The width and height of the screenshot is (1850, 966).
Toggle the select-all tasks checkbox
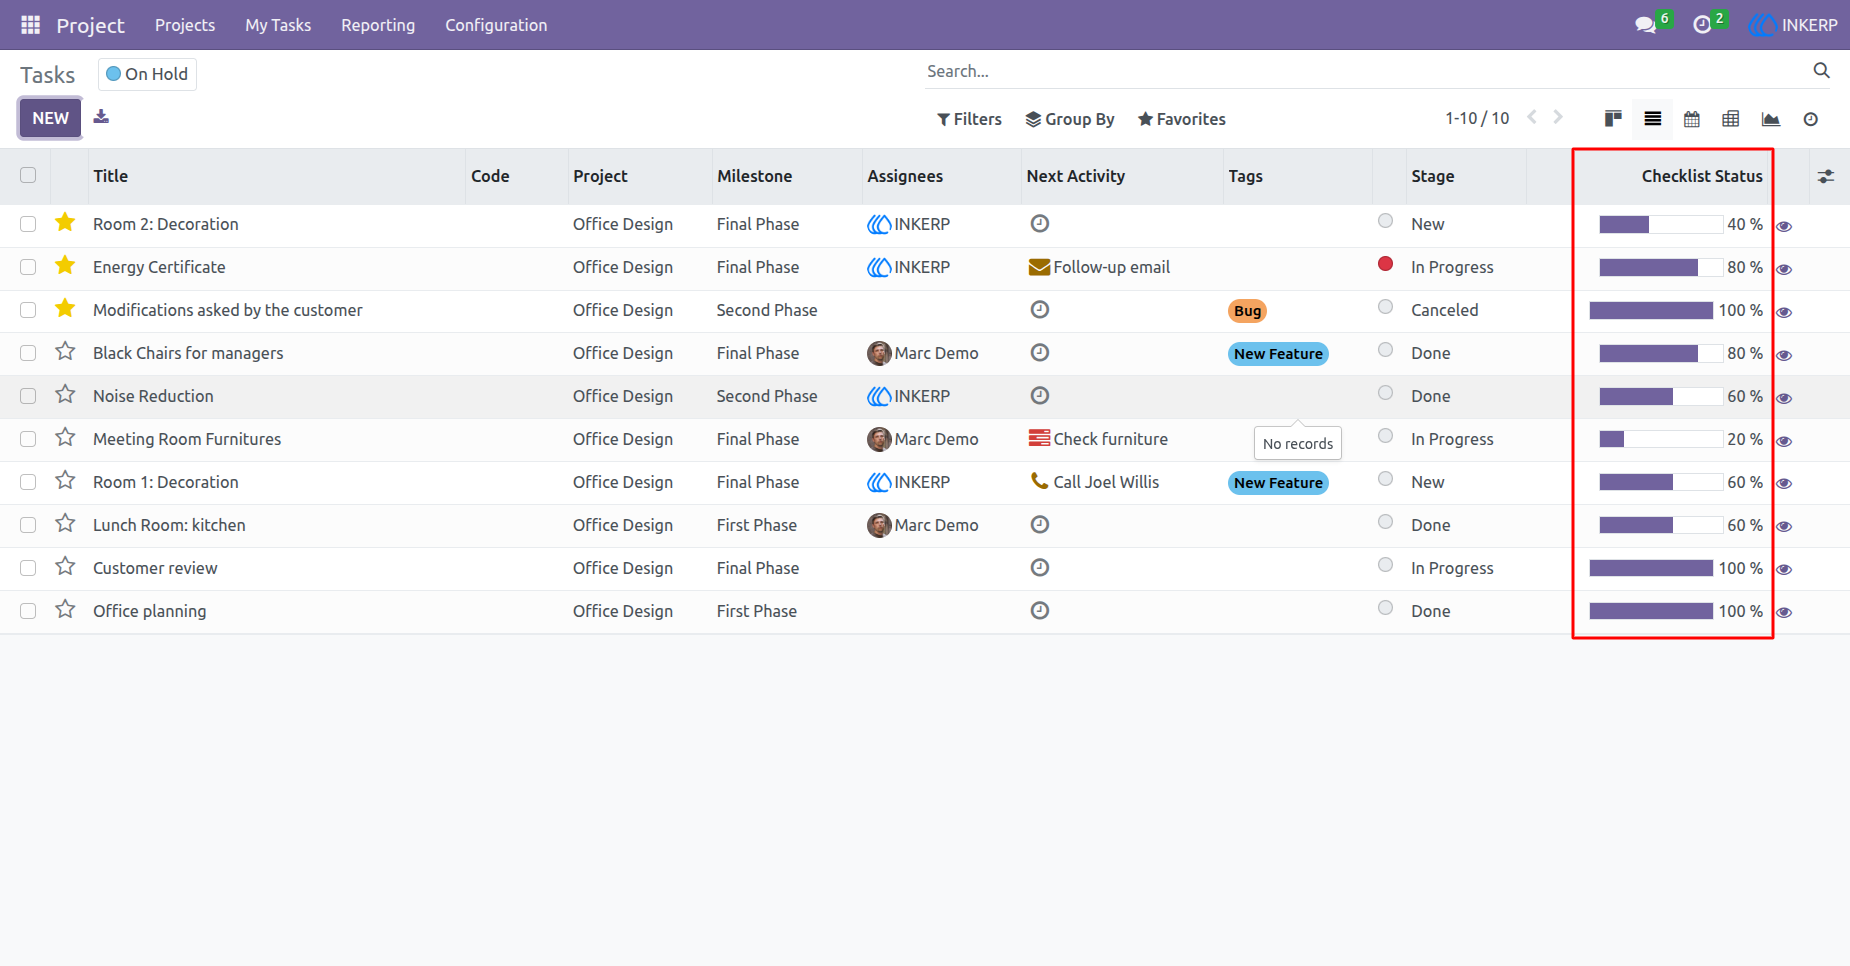point(28,175)
